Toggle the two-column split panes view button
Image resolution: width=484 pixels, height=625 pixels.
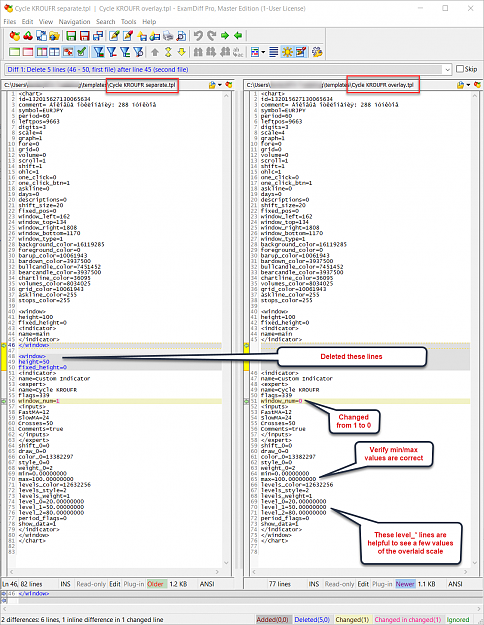(41, 52)
